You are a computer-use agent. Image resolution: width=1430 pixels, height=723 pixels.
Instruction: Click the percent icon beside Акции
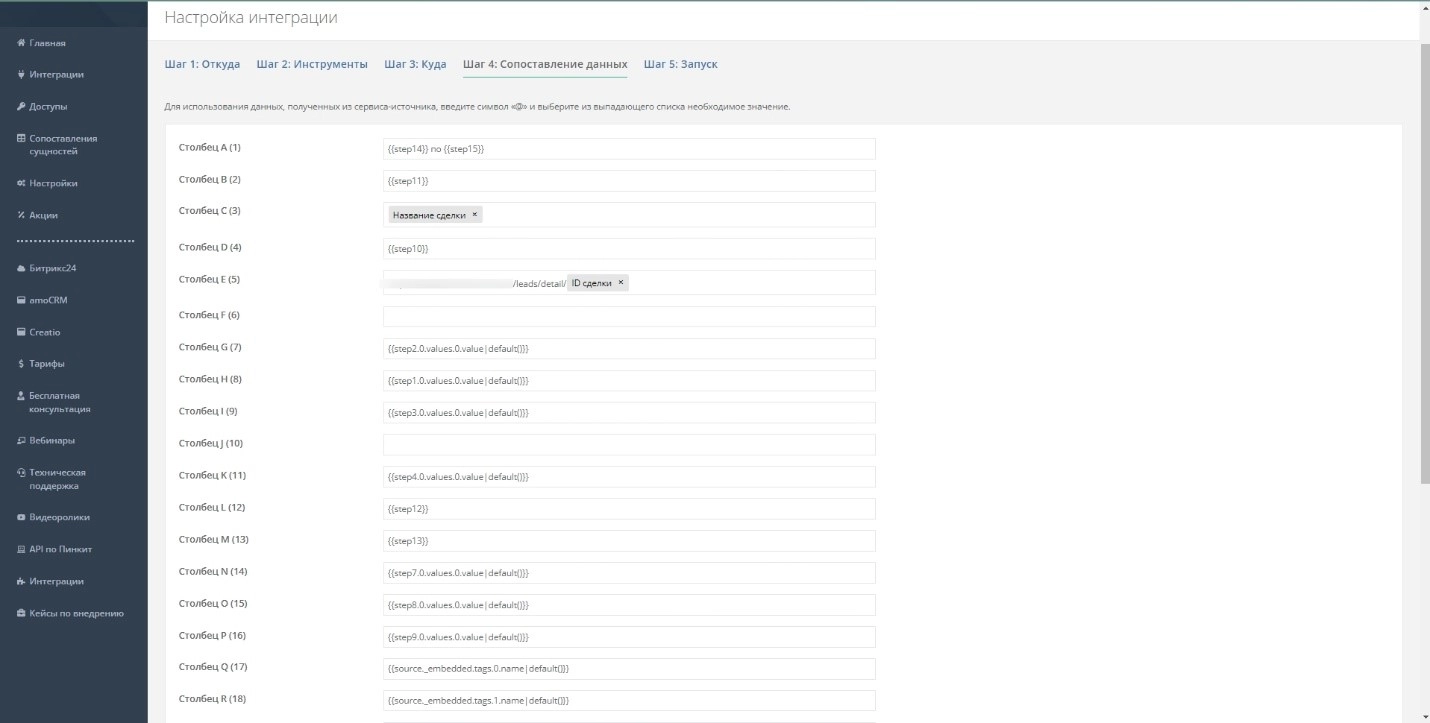coord(21,215)
